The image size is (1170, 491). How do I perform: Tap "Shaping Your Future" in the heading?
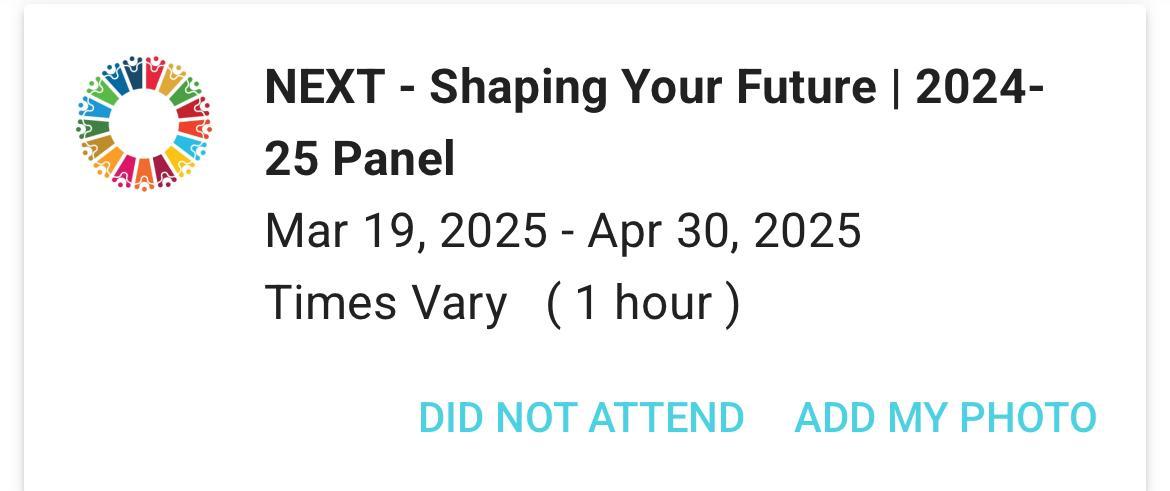[653, 88]
